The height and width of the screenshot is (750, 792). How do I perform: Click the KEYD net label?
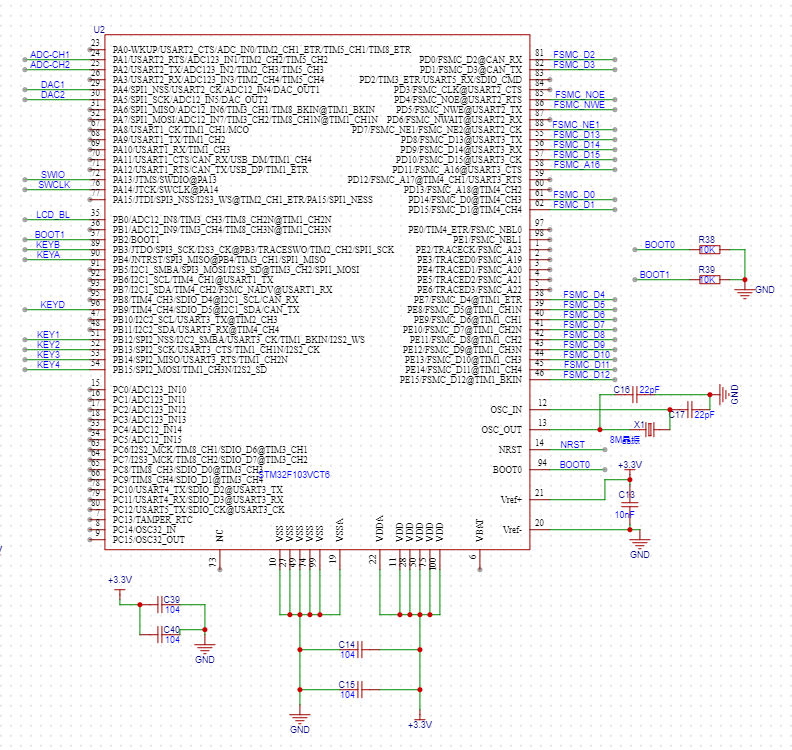click(x=53, y=305)
